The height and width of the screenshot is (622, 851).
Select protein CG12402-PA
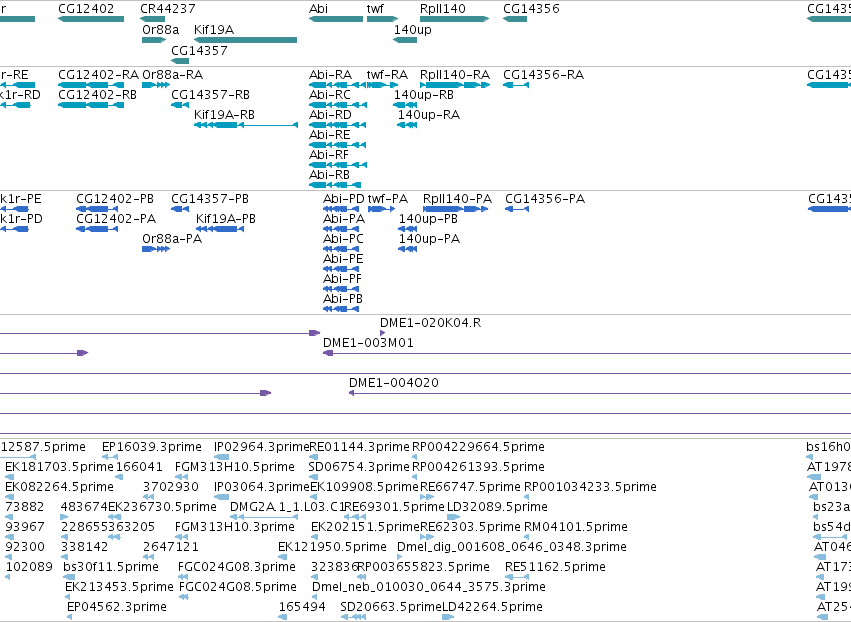point(97,229)
